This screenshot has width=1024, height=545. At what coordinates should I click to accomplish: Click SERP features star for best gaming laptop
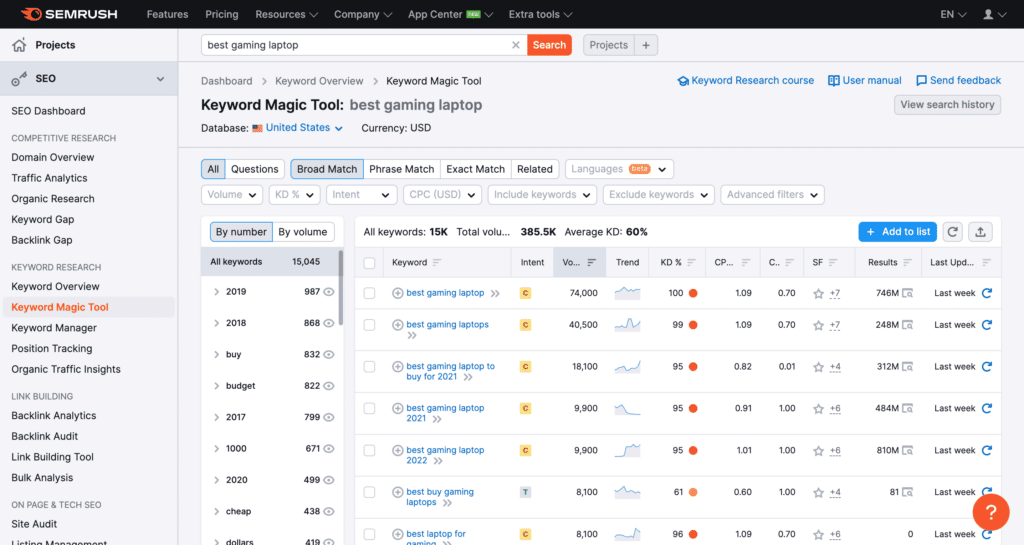tap(818, 294)
